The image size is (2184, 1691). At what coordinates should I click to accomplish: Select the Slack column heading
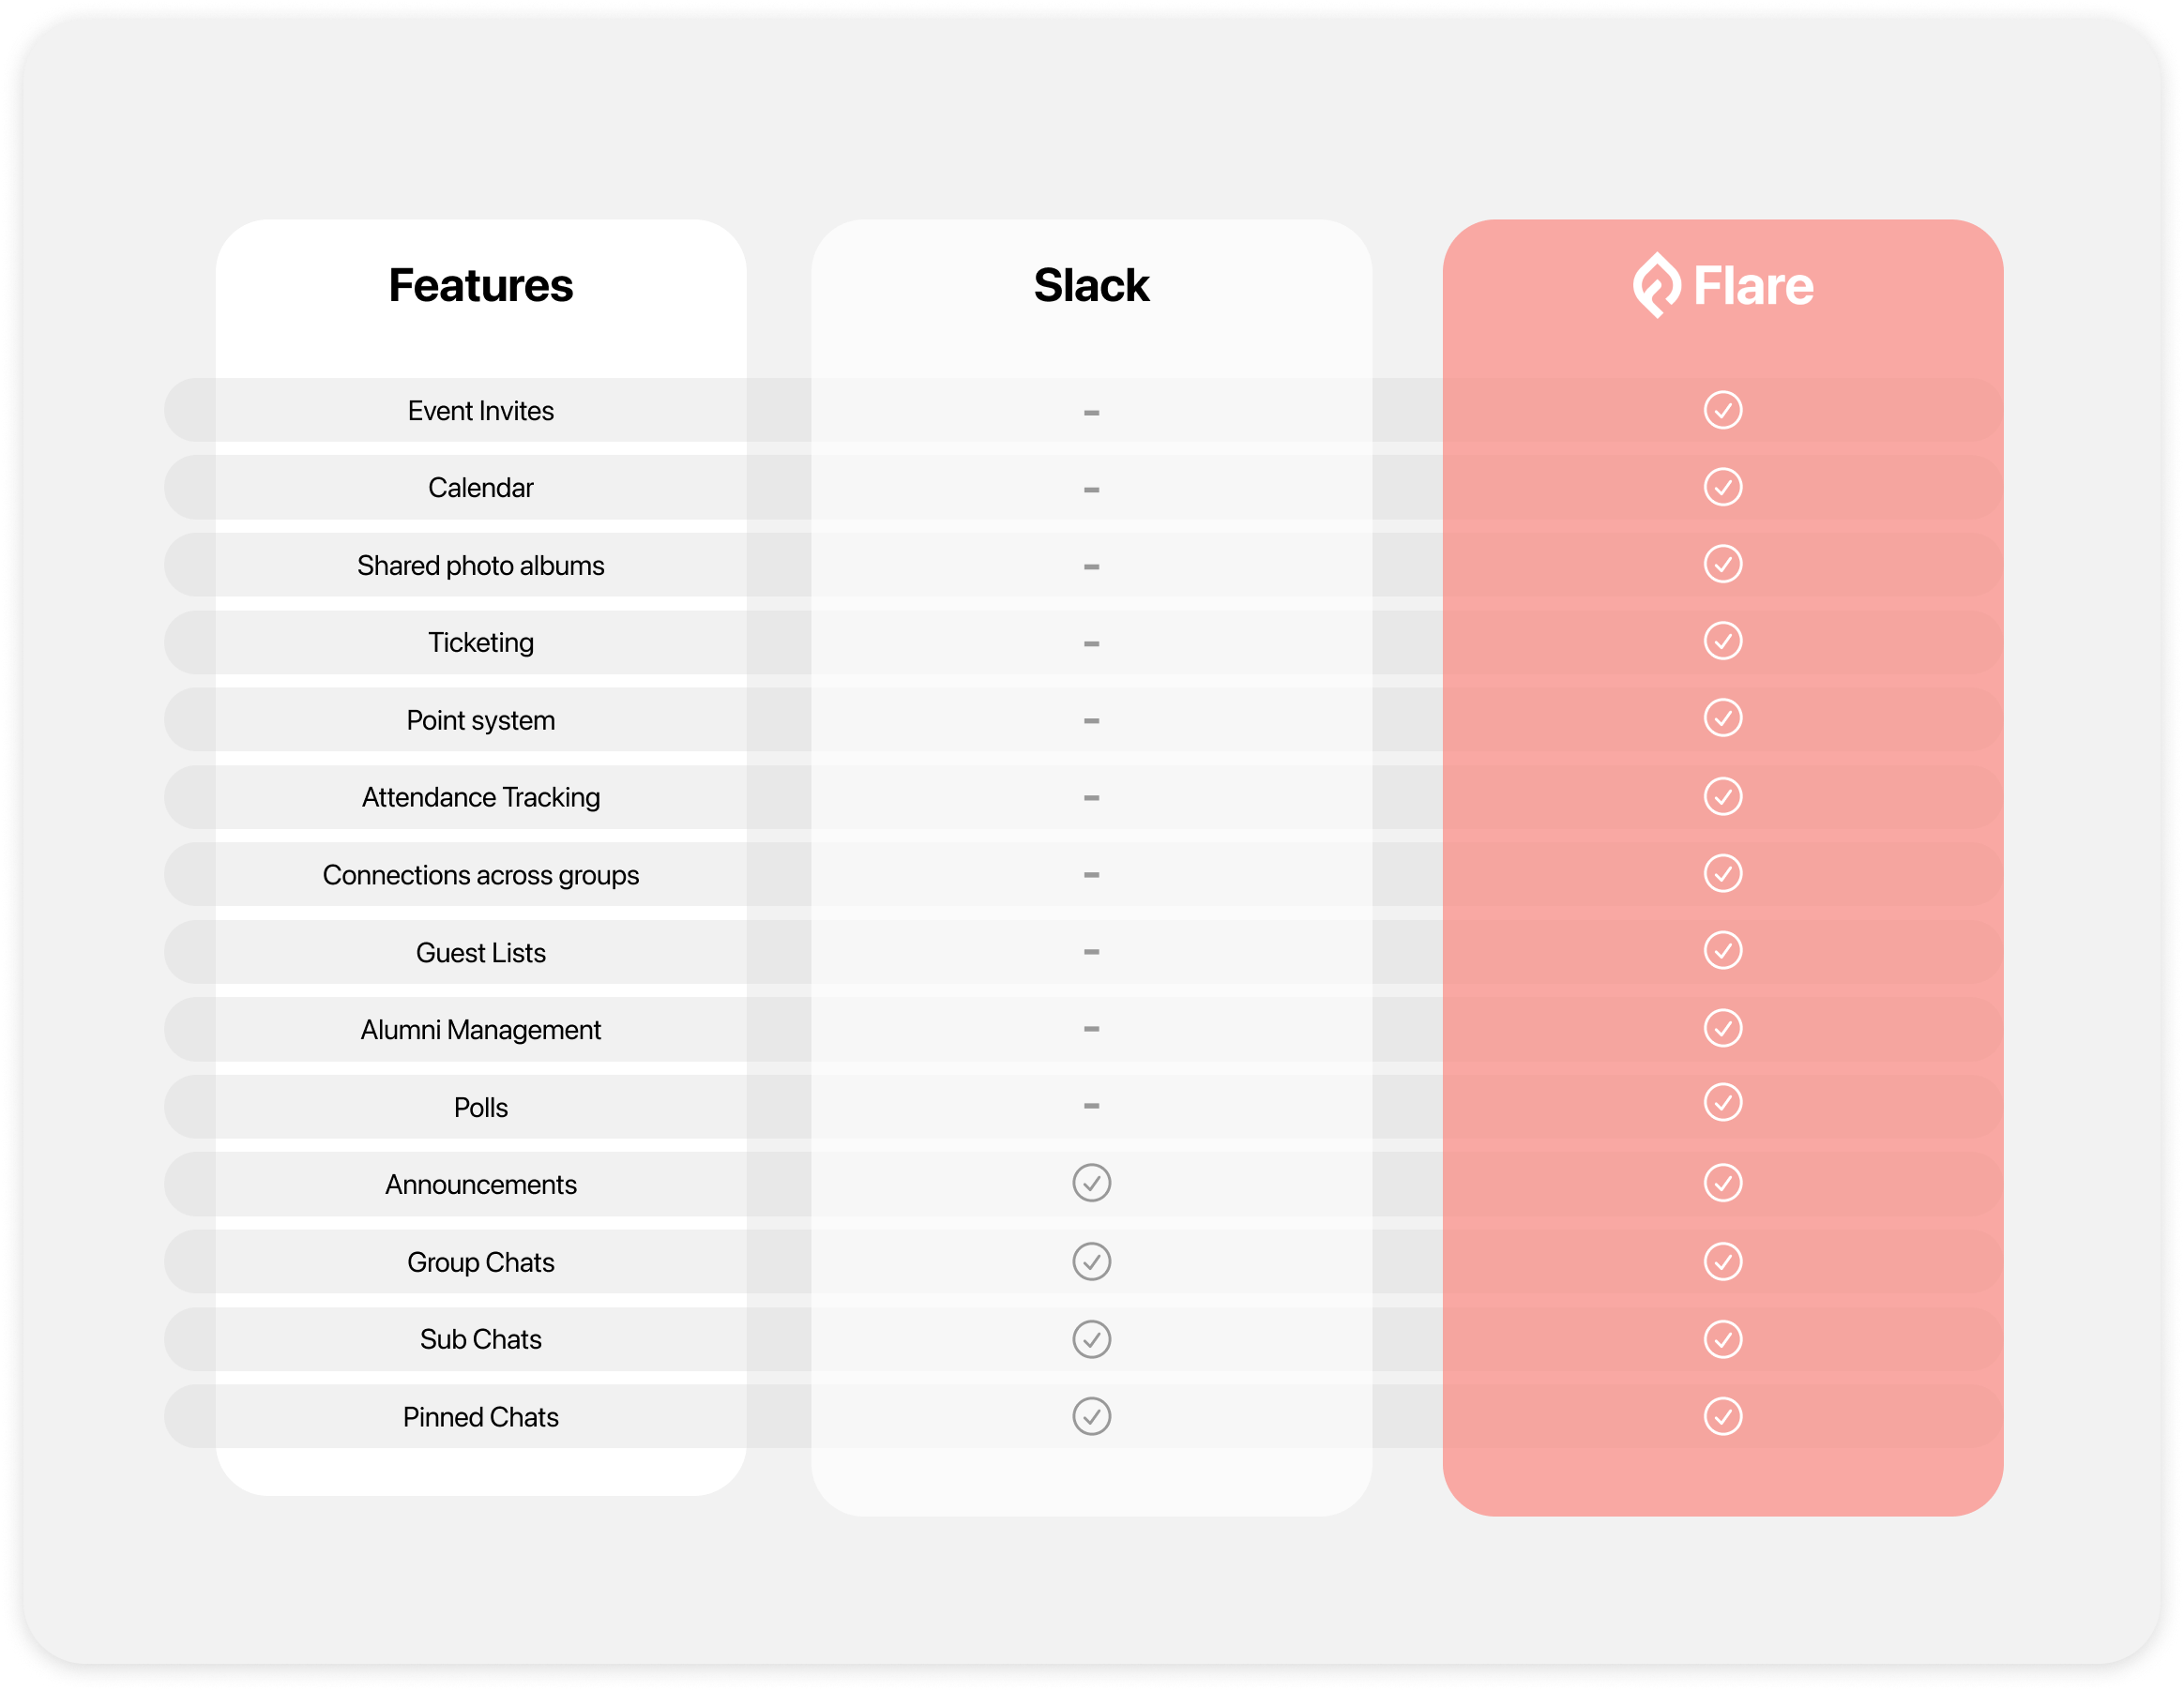click(x=1091, y=286)
